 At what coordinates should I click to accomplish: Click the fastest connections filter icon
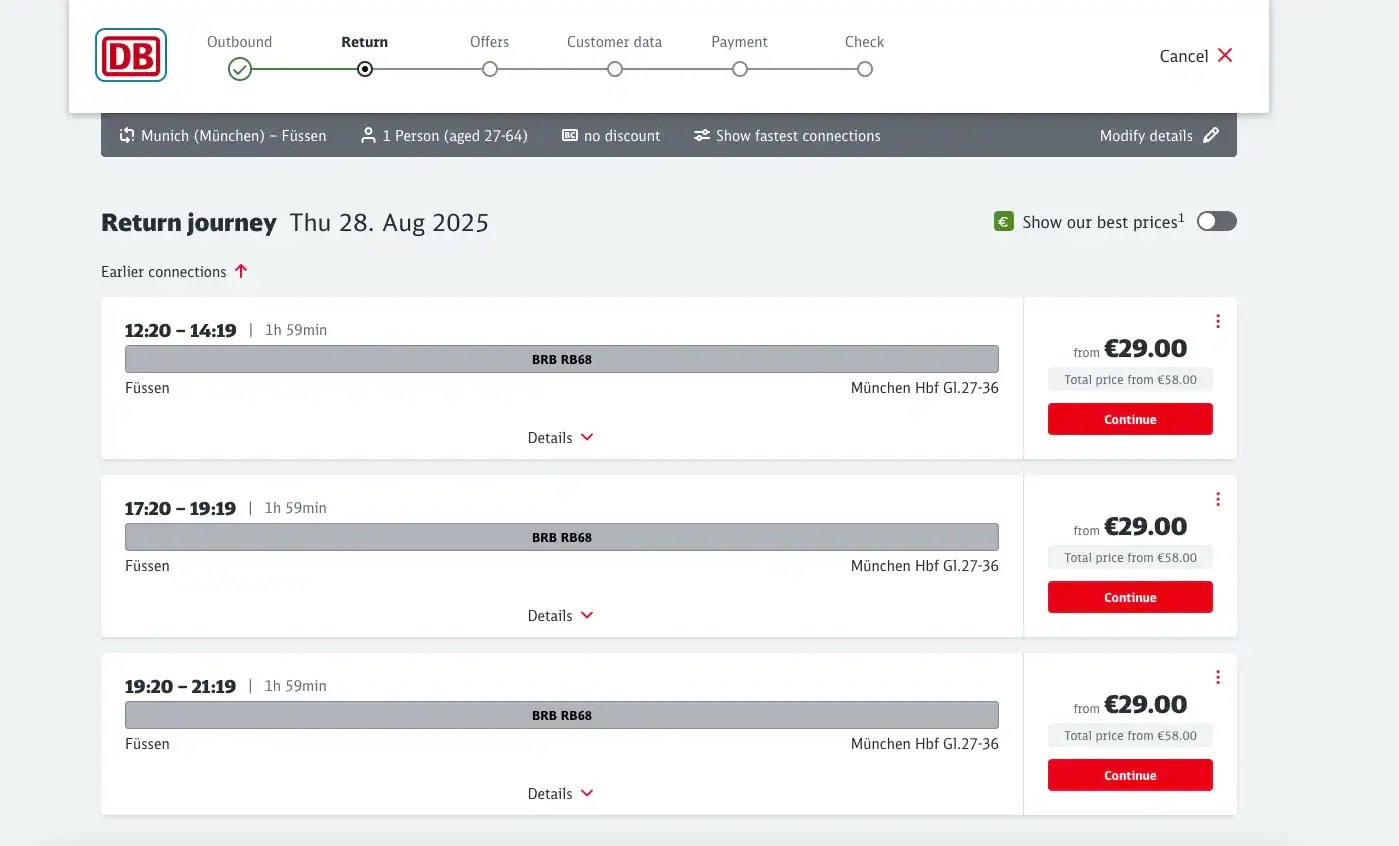pyautogui.click(x=702, y=135)
